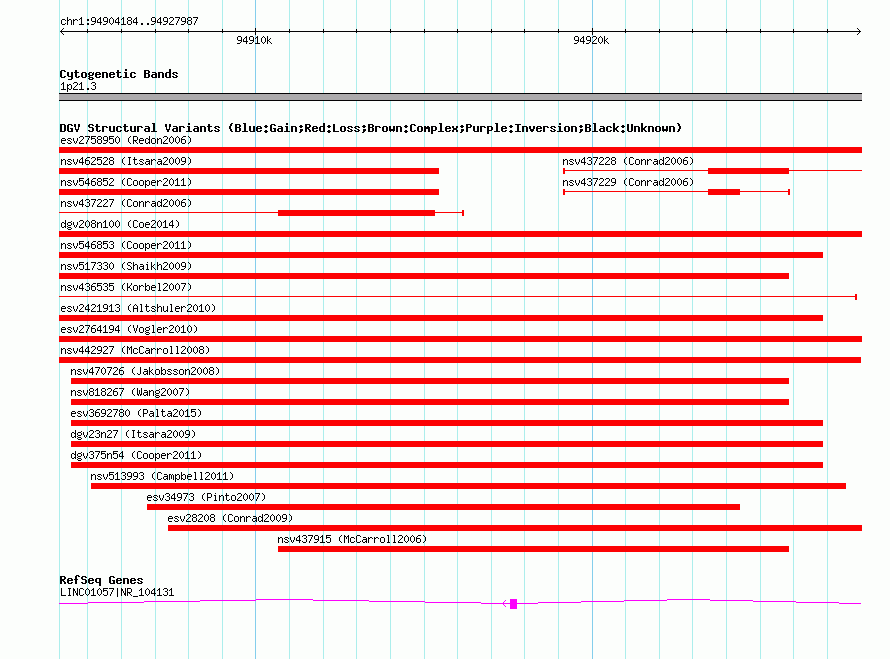The height and width of the screenshot is (659, 890).
Task: Click the nsv437915 (McCarroll2006) label
Action: point(352,539)
